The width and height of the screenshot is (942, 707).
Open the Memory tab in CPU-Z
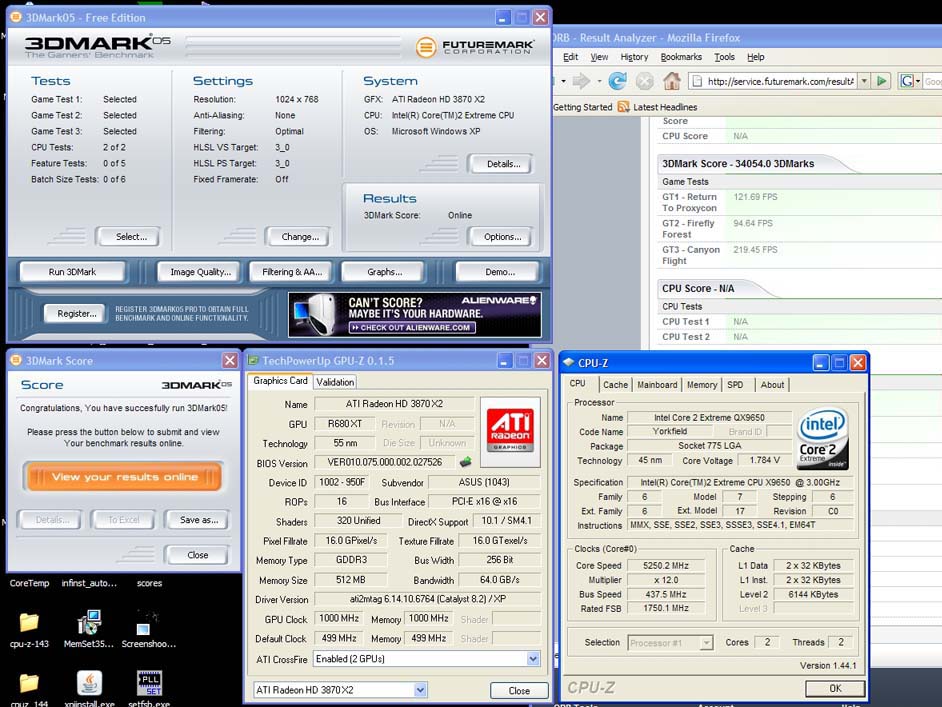(702, 384)
